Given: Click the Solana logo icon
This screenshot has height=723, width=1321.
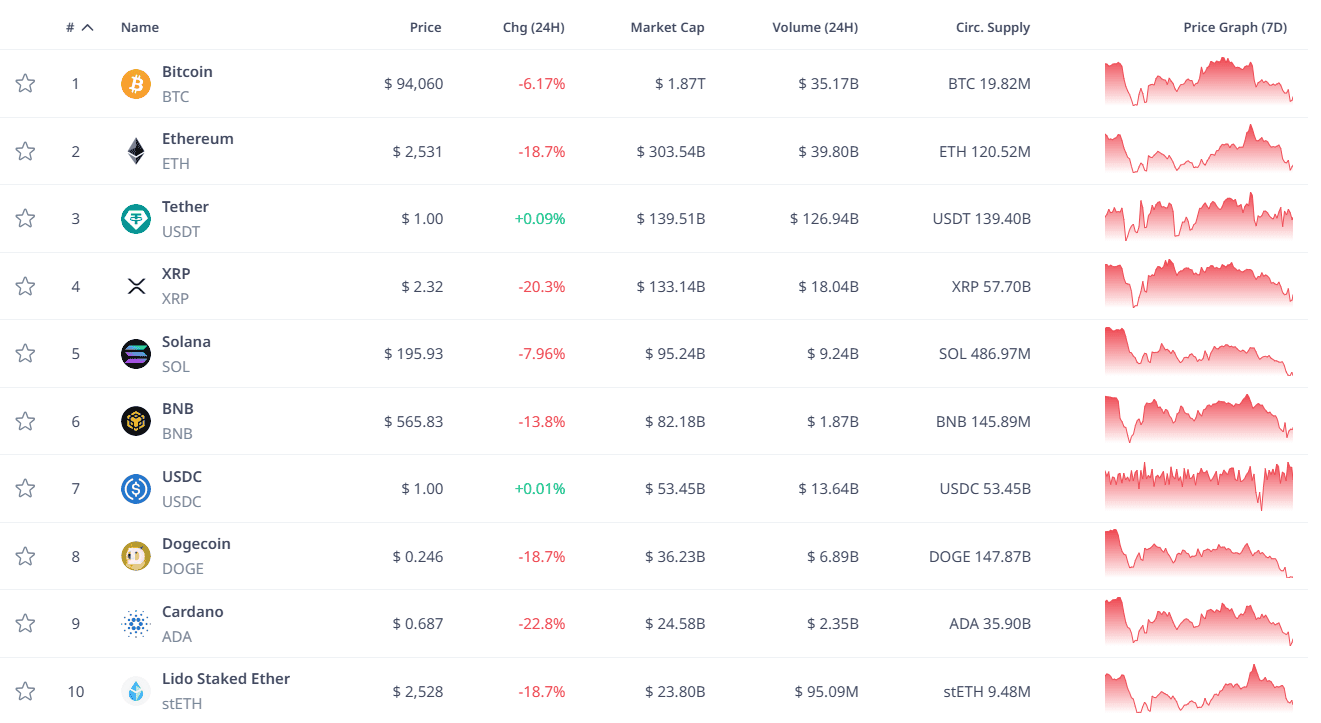Looking at the screenshot, I should point(135,354).
